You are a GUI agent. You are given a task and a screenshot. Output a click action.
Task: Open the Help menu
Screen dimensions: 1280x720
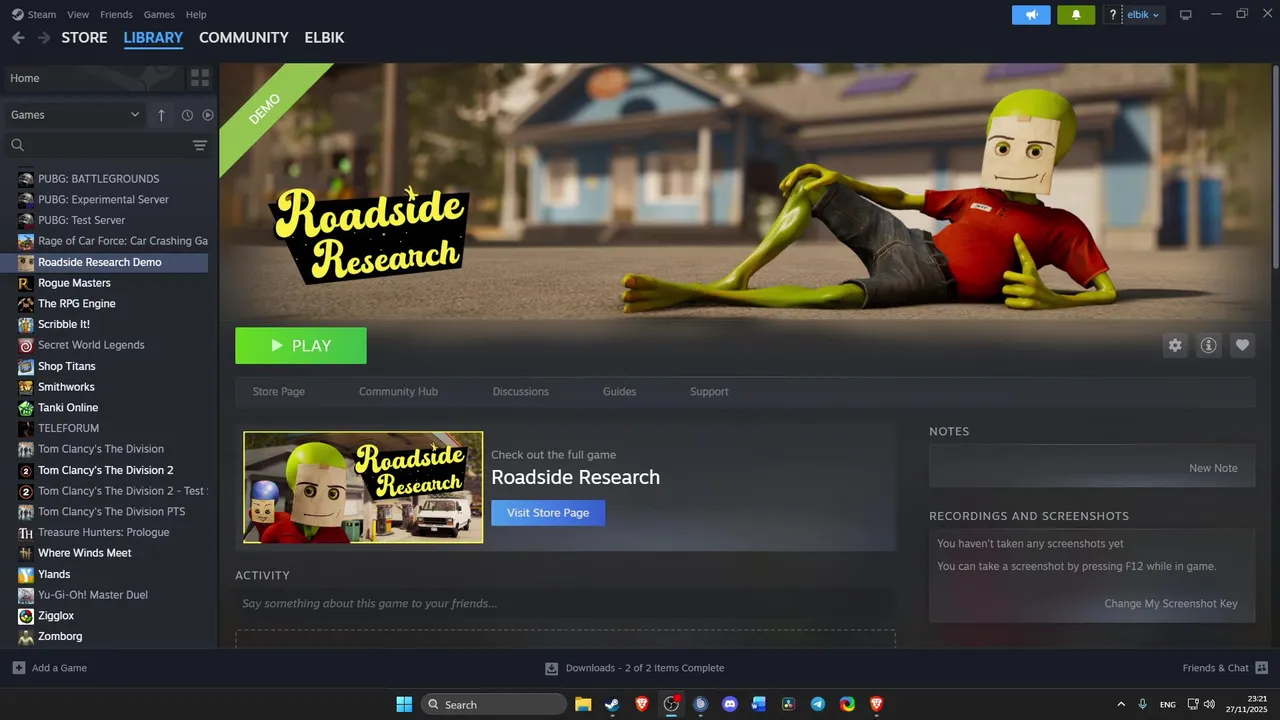(x=196, y=15)
